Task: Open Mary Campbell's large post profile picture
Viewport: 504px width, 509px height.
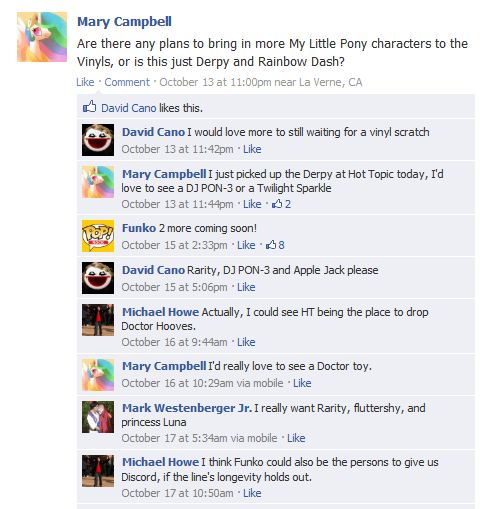Action: point(42,37)
